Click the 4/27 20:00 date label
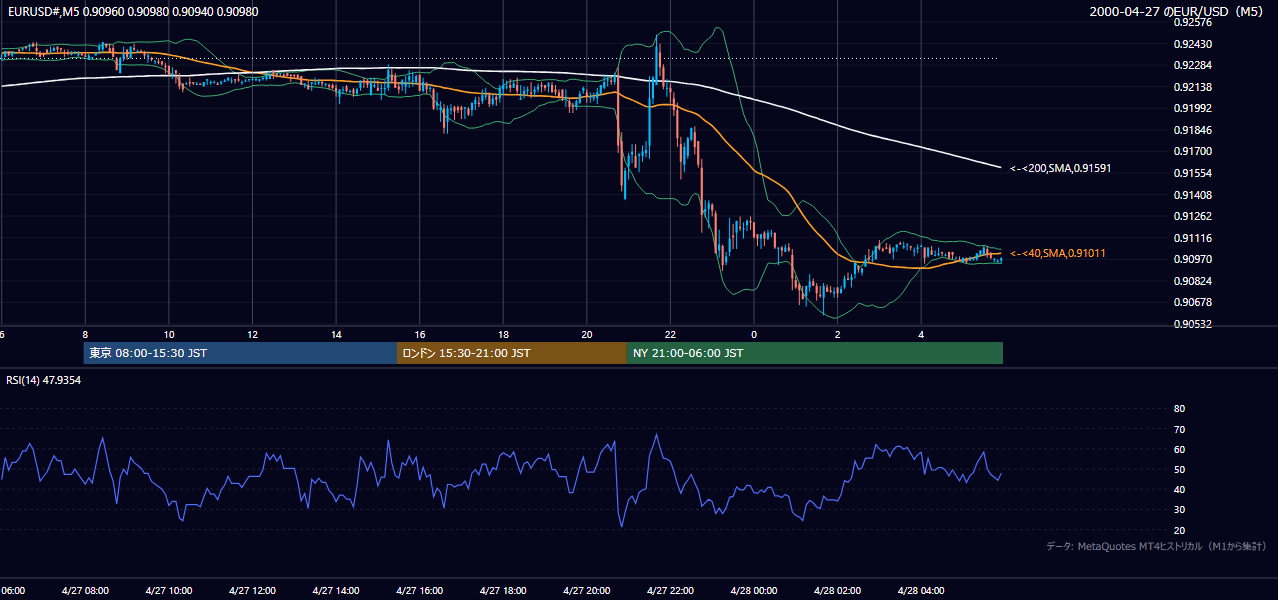The height and width of the screenshot is (600, 1278). click(586, 590)
